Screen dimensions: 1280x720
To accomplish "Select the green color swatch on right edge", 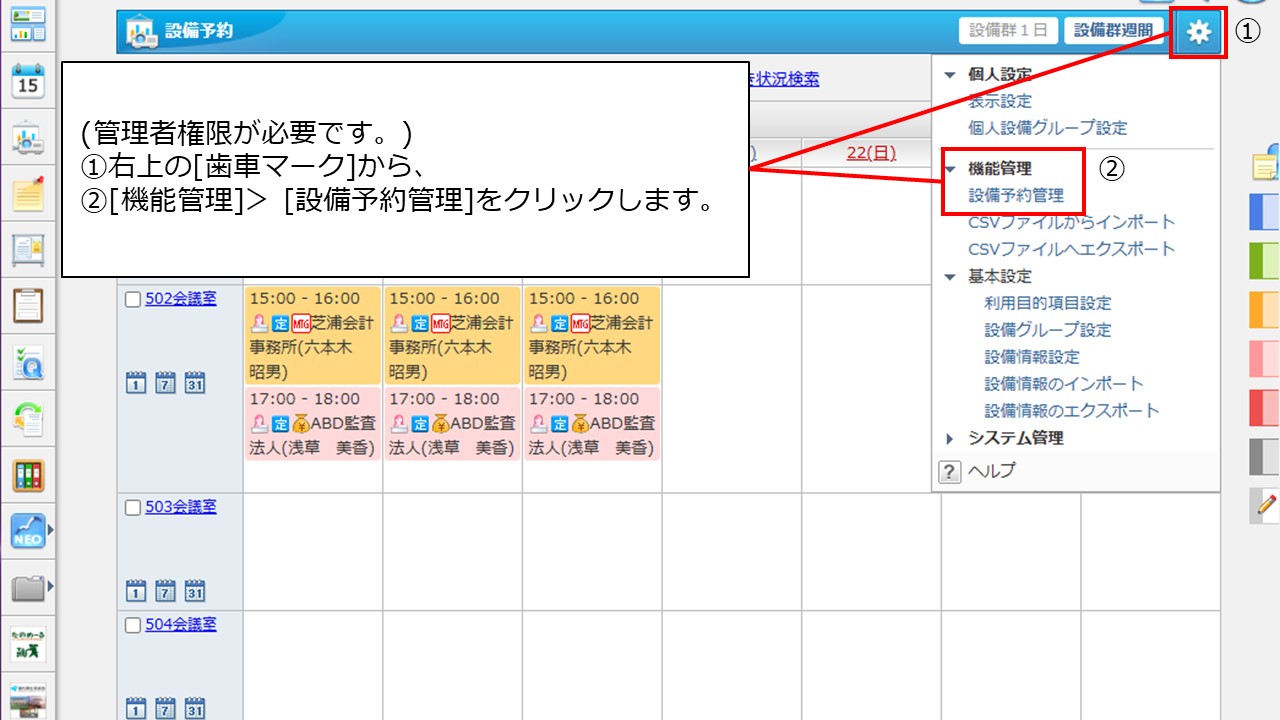I will [x=1264, y=260].
